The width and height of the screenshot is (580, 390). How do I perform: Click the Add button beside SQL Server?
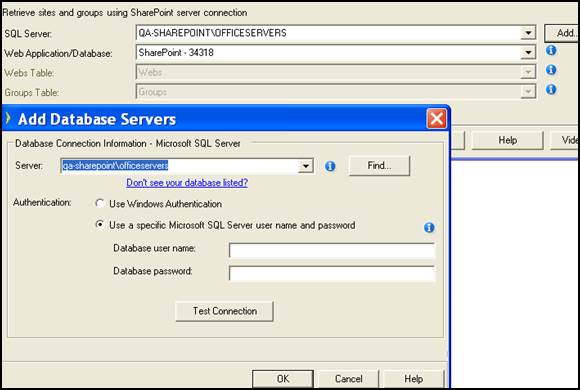pyautogui.click(x=562, y=33)
